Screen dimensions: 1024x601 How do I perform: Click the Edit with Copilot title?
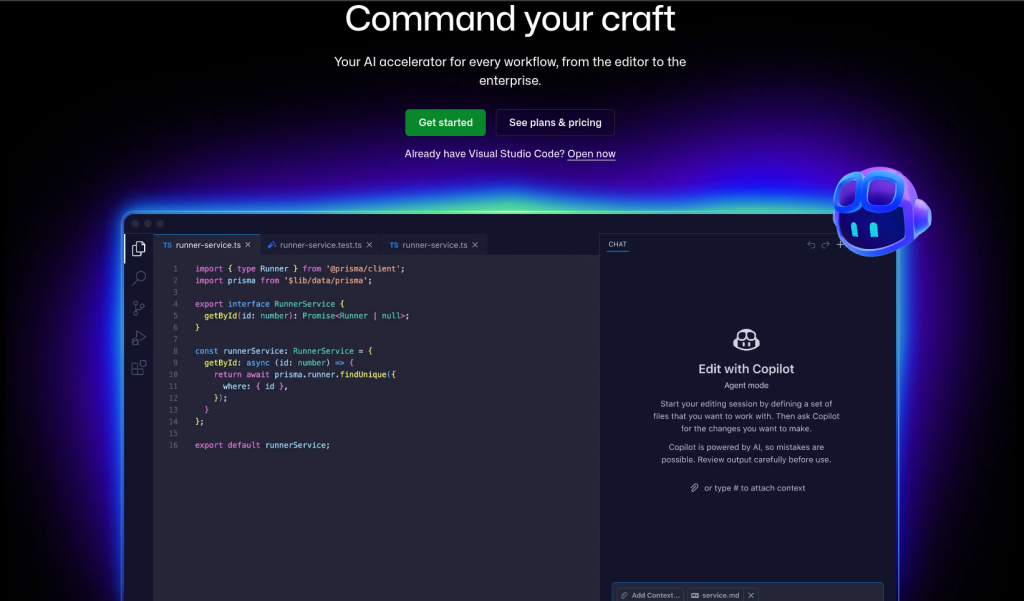tap(746, 368)
